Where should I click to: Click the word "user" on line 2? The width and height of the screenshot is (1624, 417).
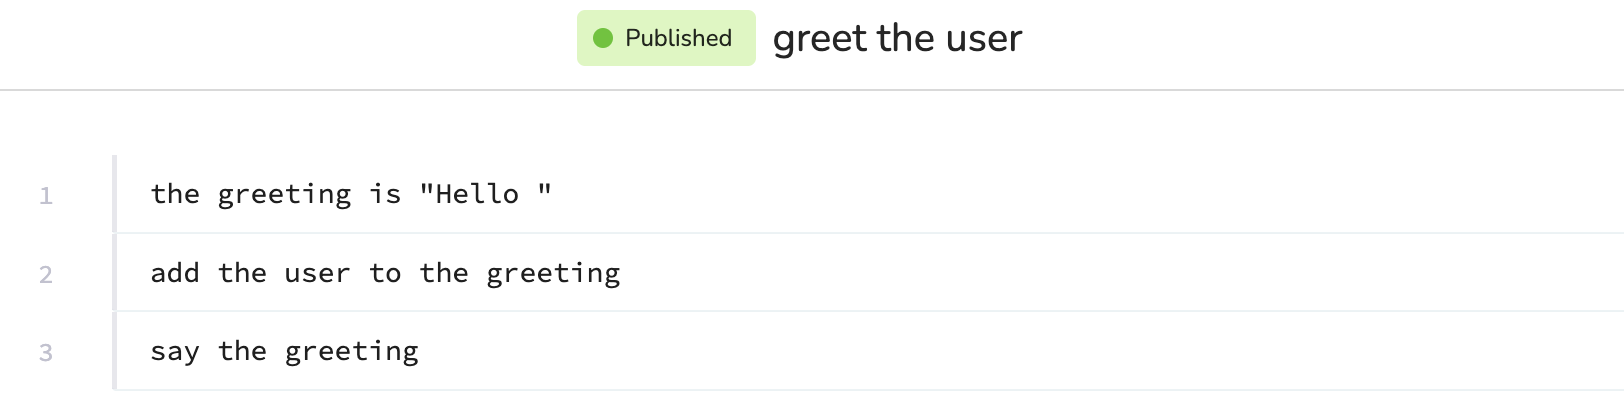click(x=317, y=273)
